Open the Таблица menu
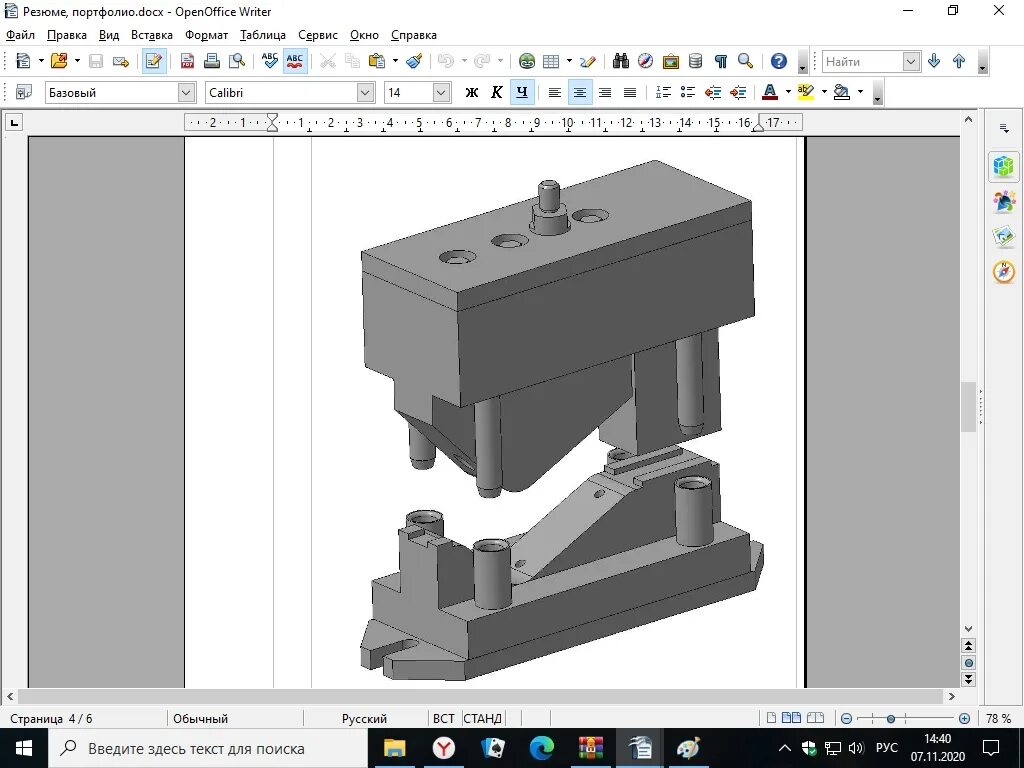1024x768 pixels. [x=263, y=35]
